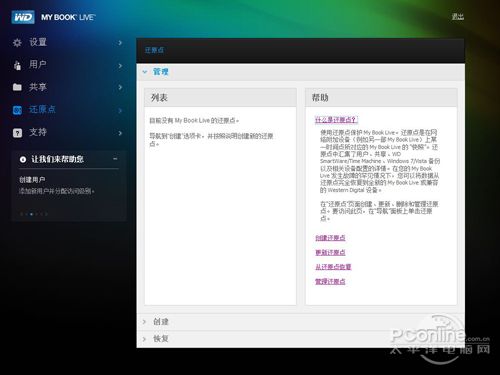
Task: Collapse the 管理 section chevron
Action: click(x=145, y=72)
